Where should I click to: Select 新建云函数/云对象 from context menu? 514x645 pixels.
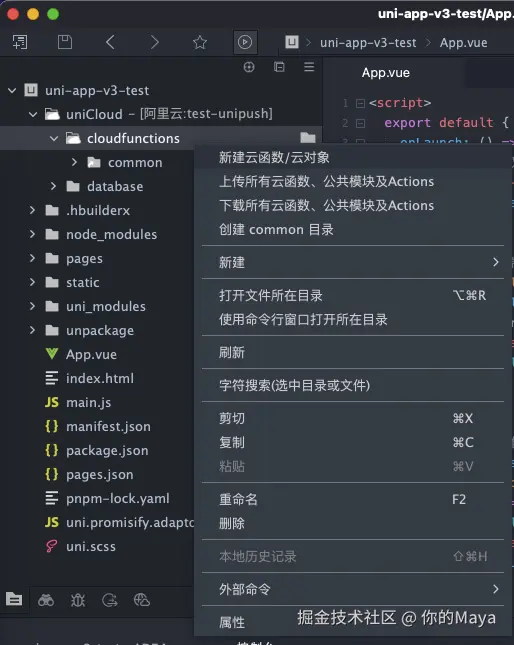pyautogui.click(x=274, y=158)
